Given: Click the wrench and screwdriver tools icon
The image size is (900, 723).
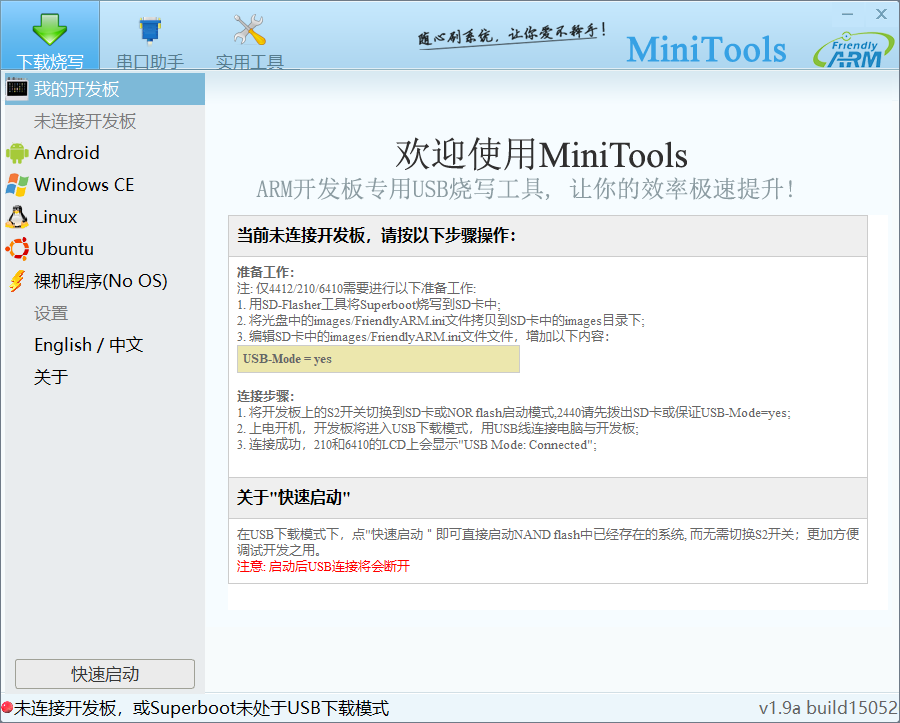Looking at the screenshot, I should click(249, 29).
